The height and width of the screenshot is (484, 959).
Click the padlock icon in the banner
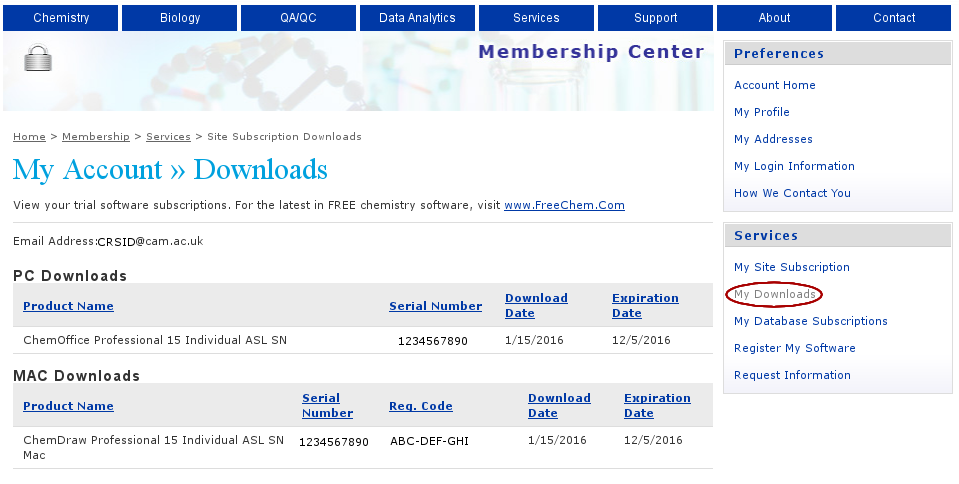coord(38,58)
